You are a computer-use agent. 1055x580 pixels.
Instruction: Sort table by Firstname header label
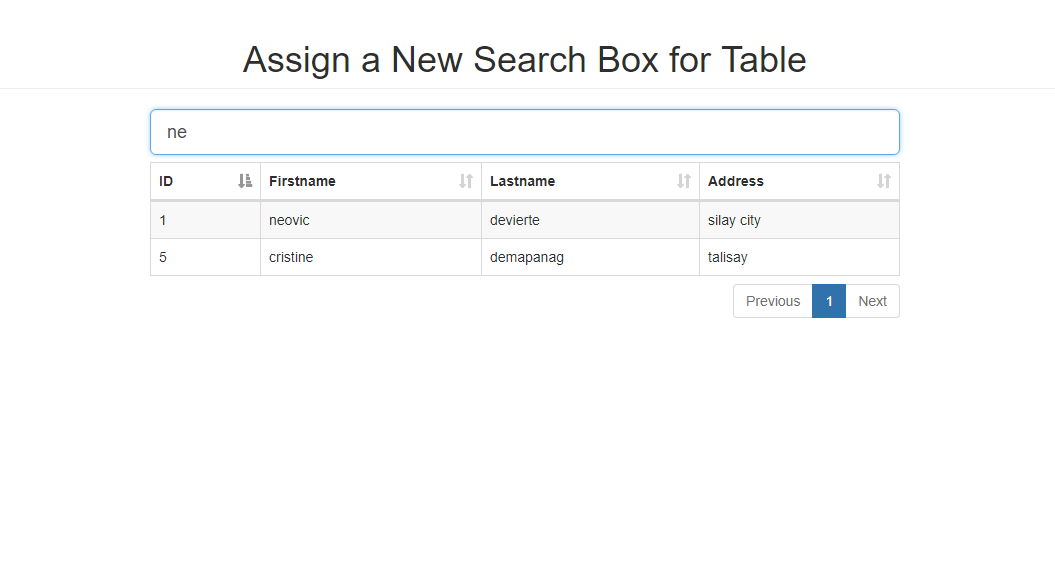pos(302,181)
